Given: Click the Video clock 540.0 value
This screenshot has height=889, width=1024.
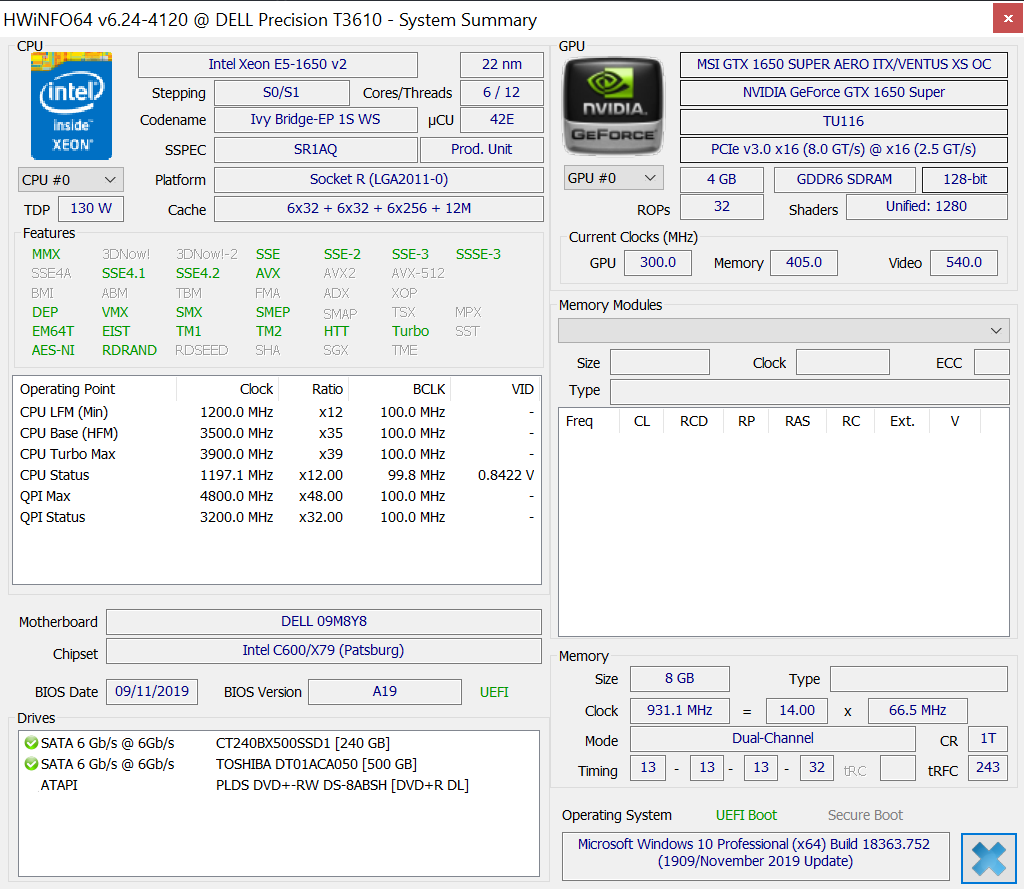Looking at the screenshot, I should pos(964,263).
